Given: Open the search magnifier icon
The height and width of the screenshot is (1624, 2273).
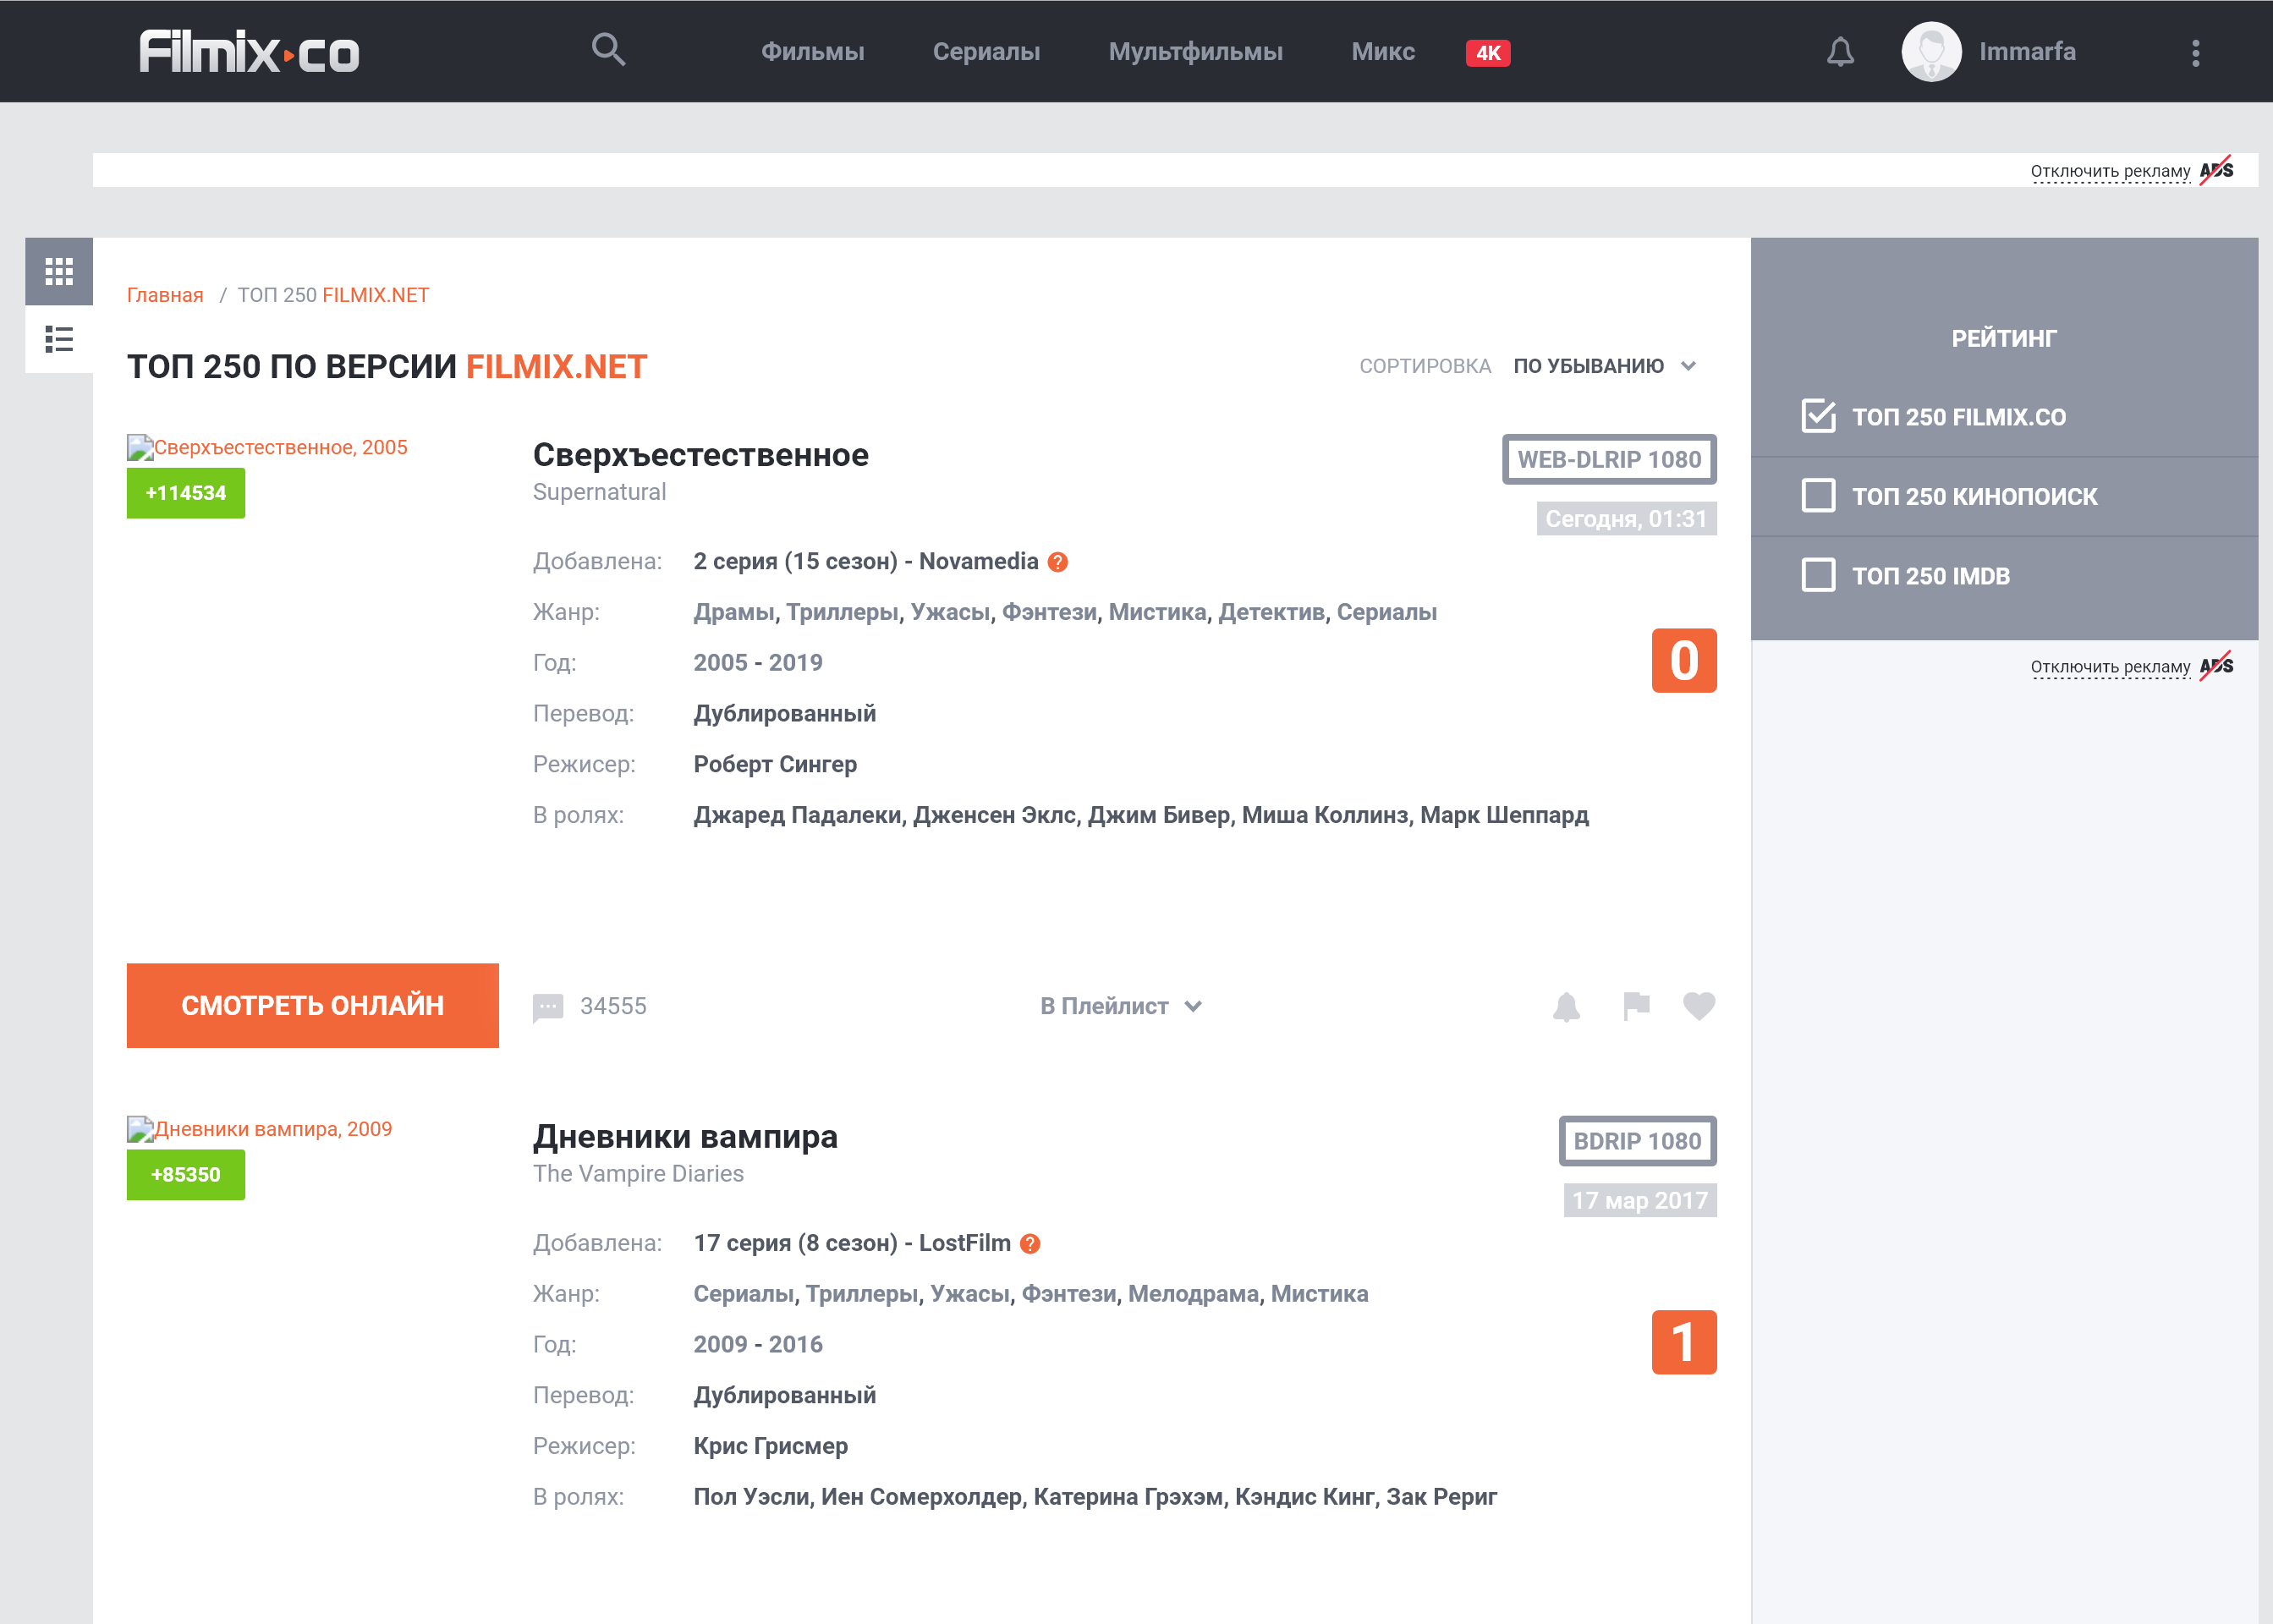Looking at the screenshot, I should 608,49.
